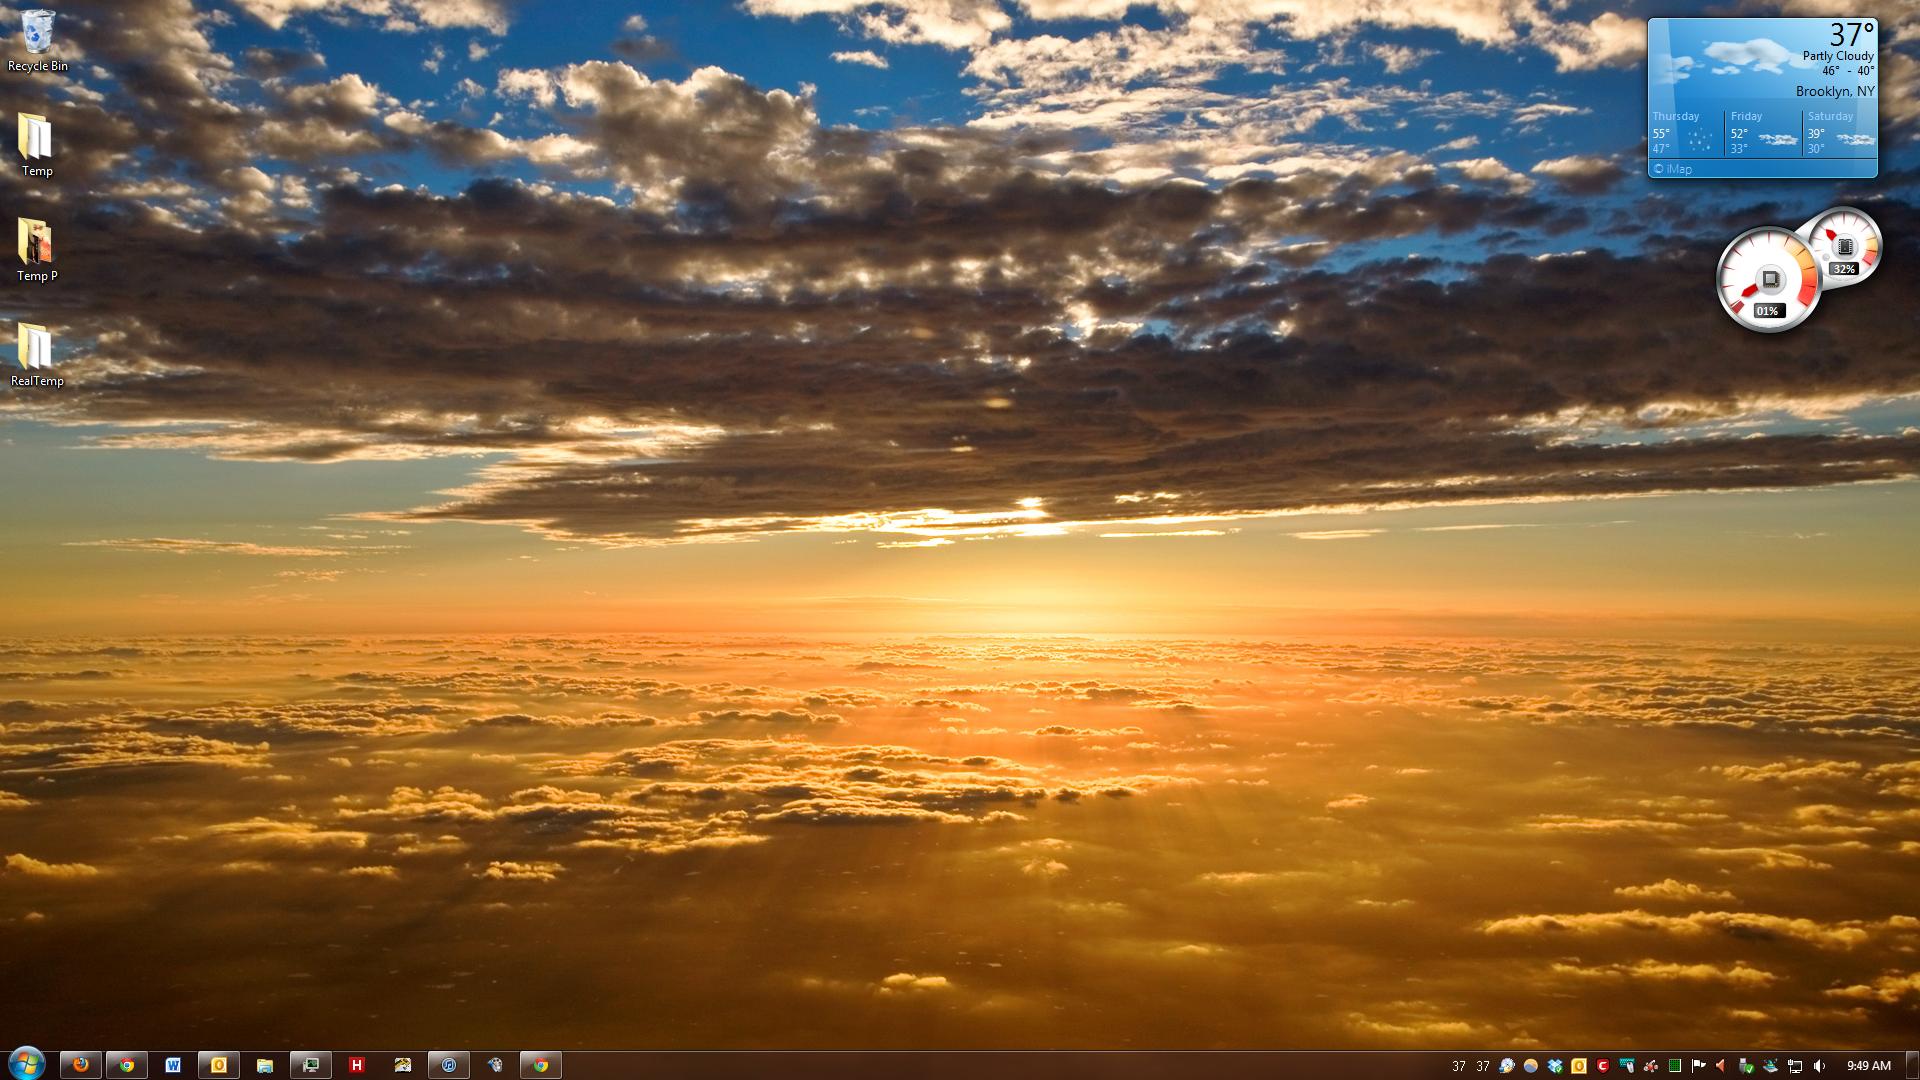Open the Dropbox tray icon
Viewport: 1920px width, 1080px height.
point(1555,1066)
